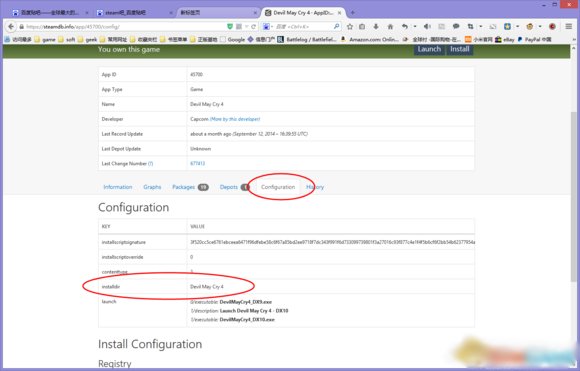Viewport: 580px width, 371px height.
Task: Bookmark this page with the star icon
Action: tap(350, 27)
